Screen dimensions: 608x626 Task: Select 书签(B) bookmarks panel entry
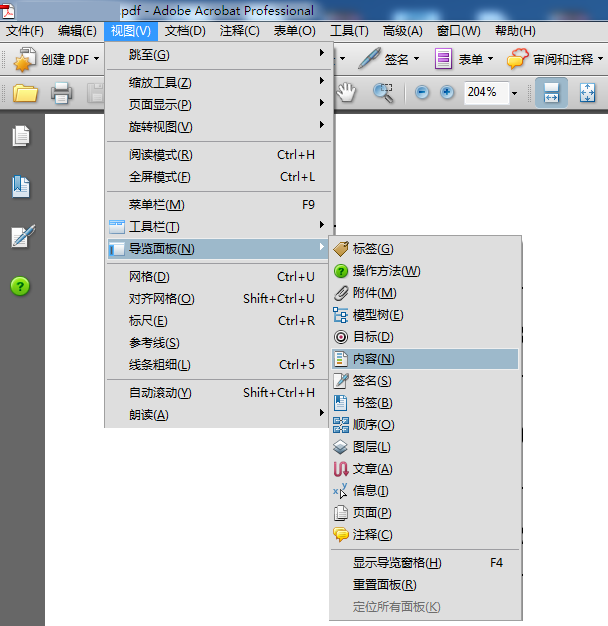tap(426, 403)
